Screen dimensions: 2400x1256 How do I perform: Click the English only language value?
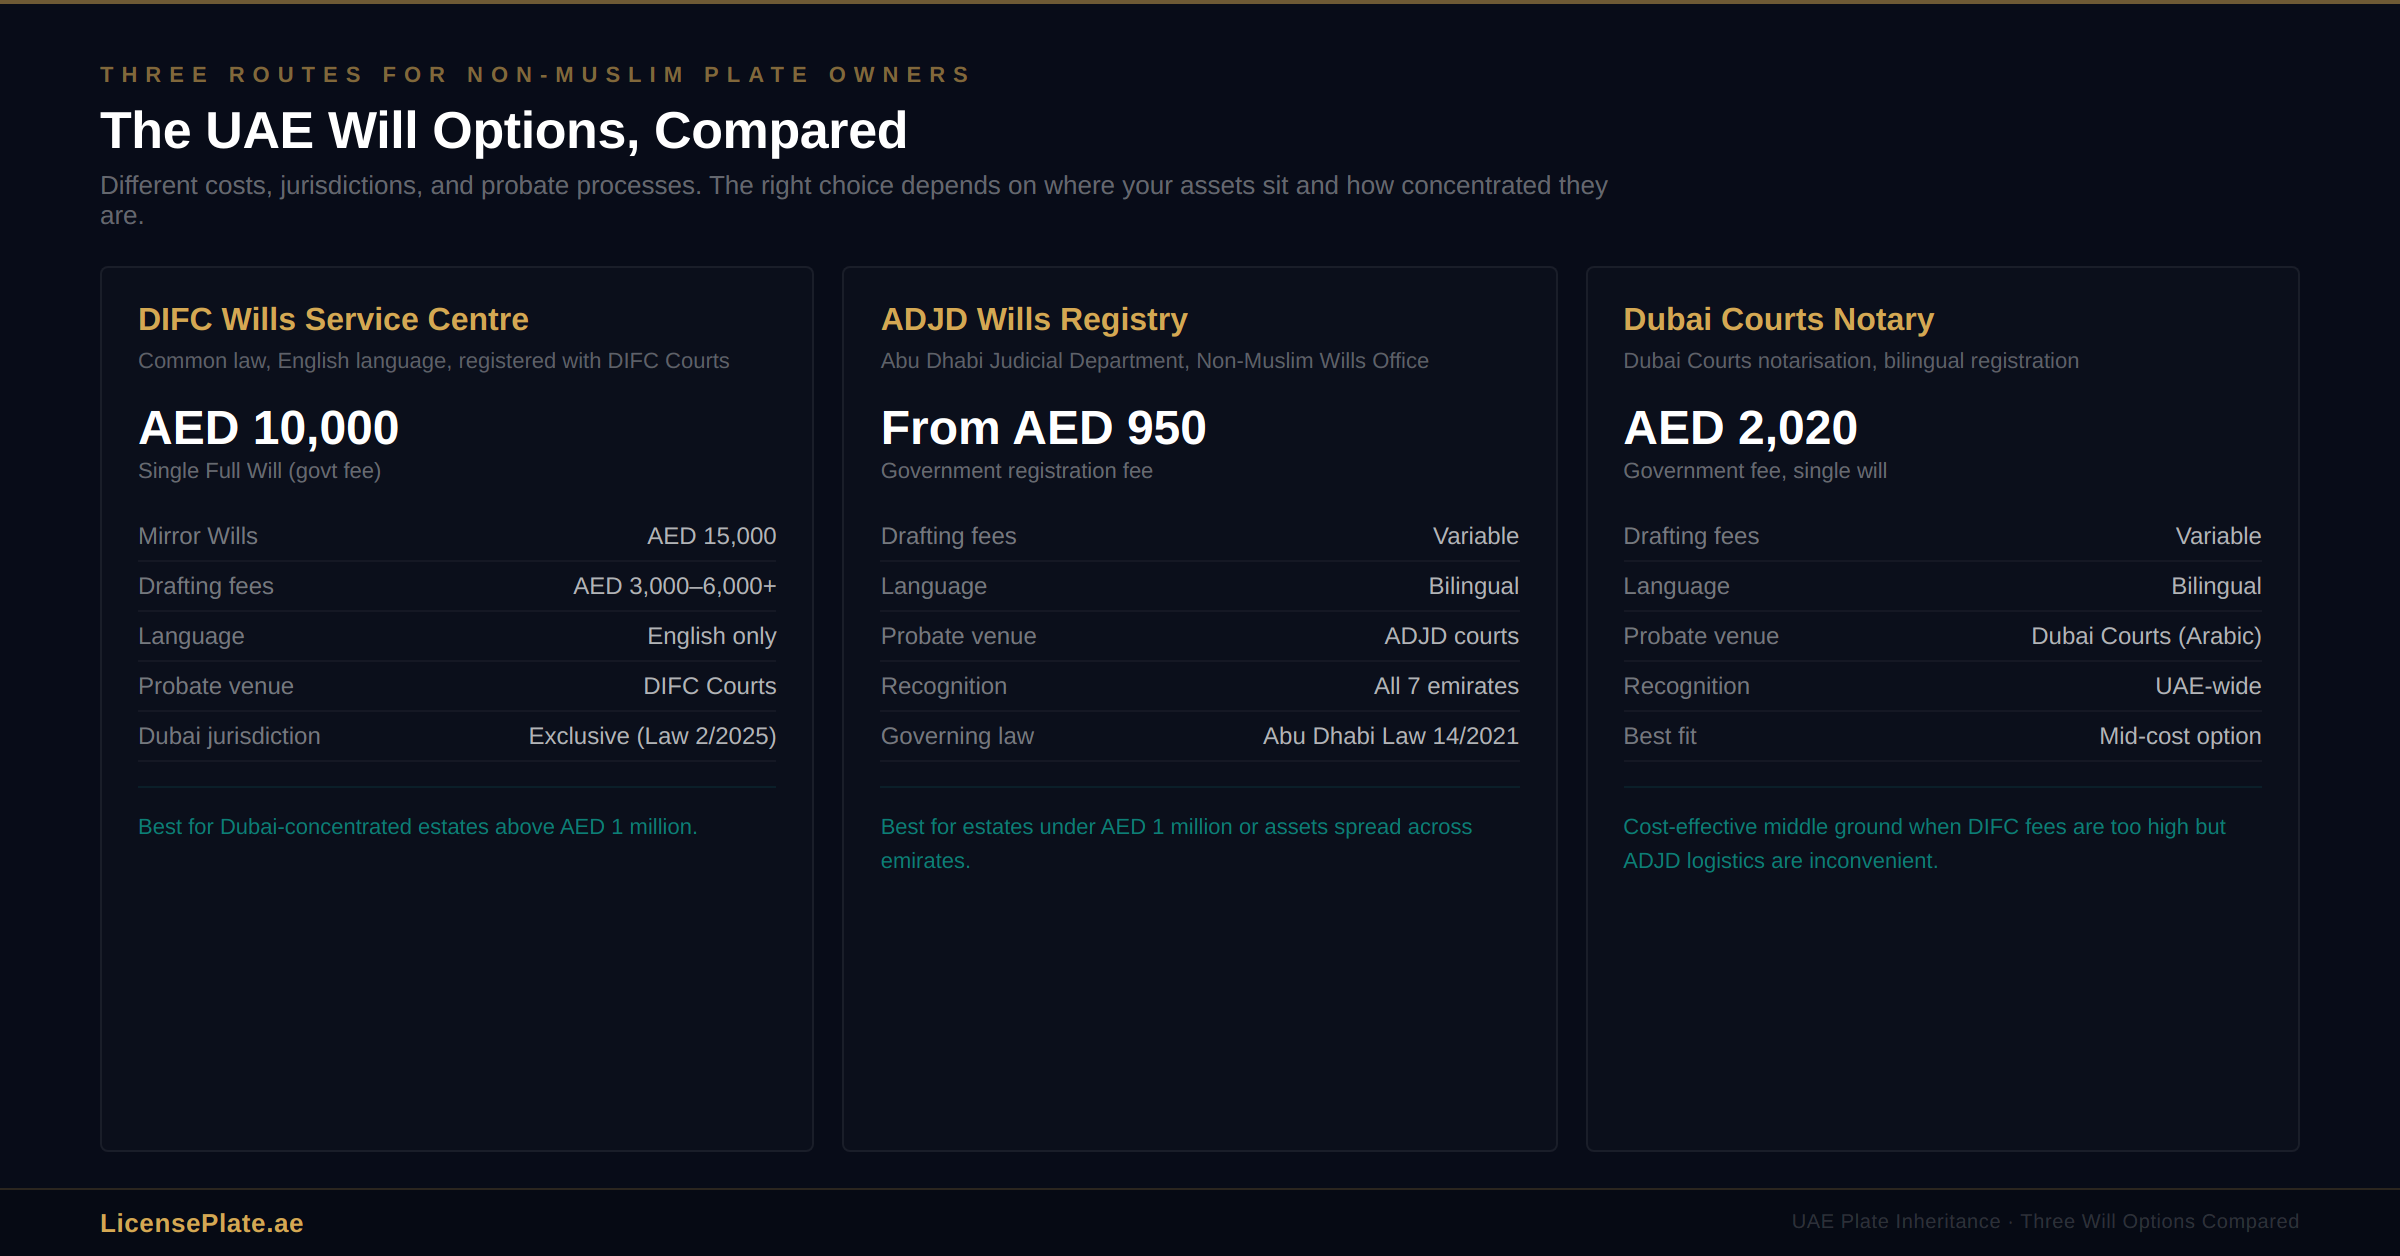coord(711,636)
